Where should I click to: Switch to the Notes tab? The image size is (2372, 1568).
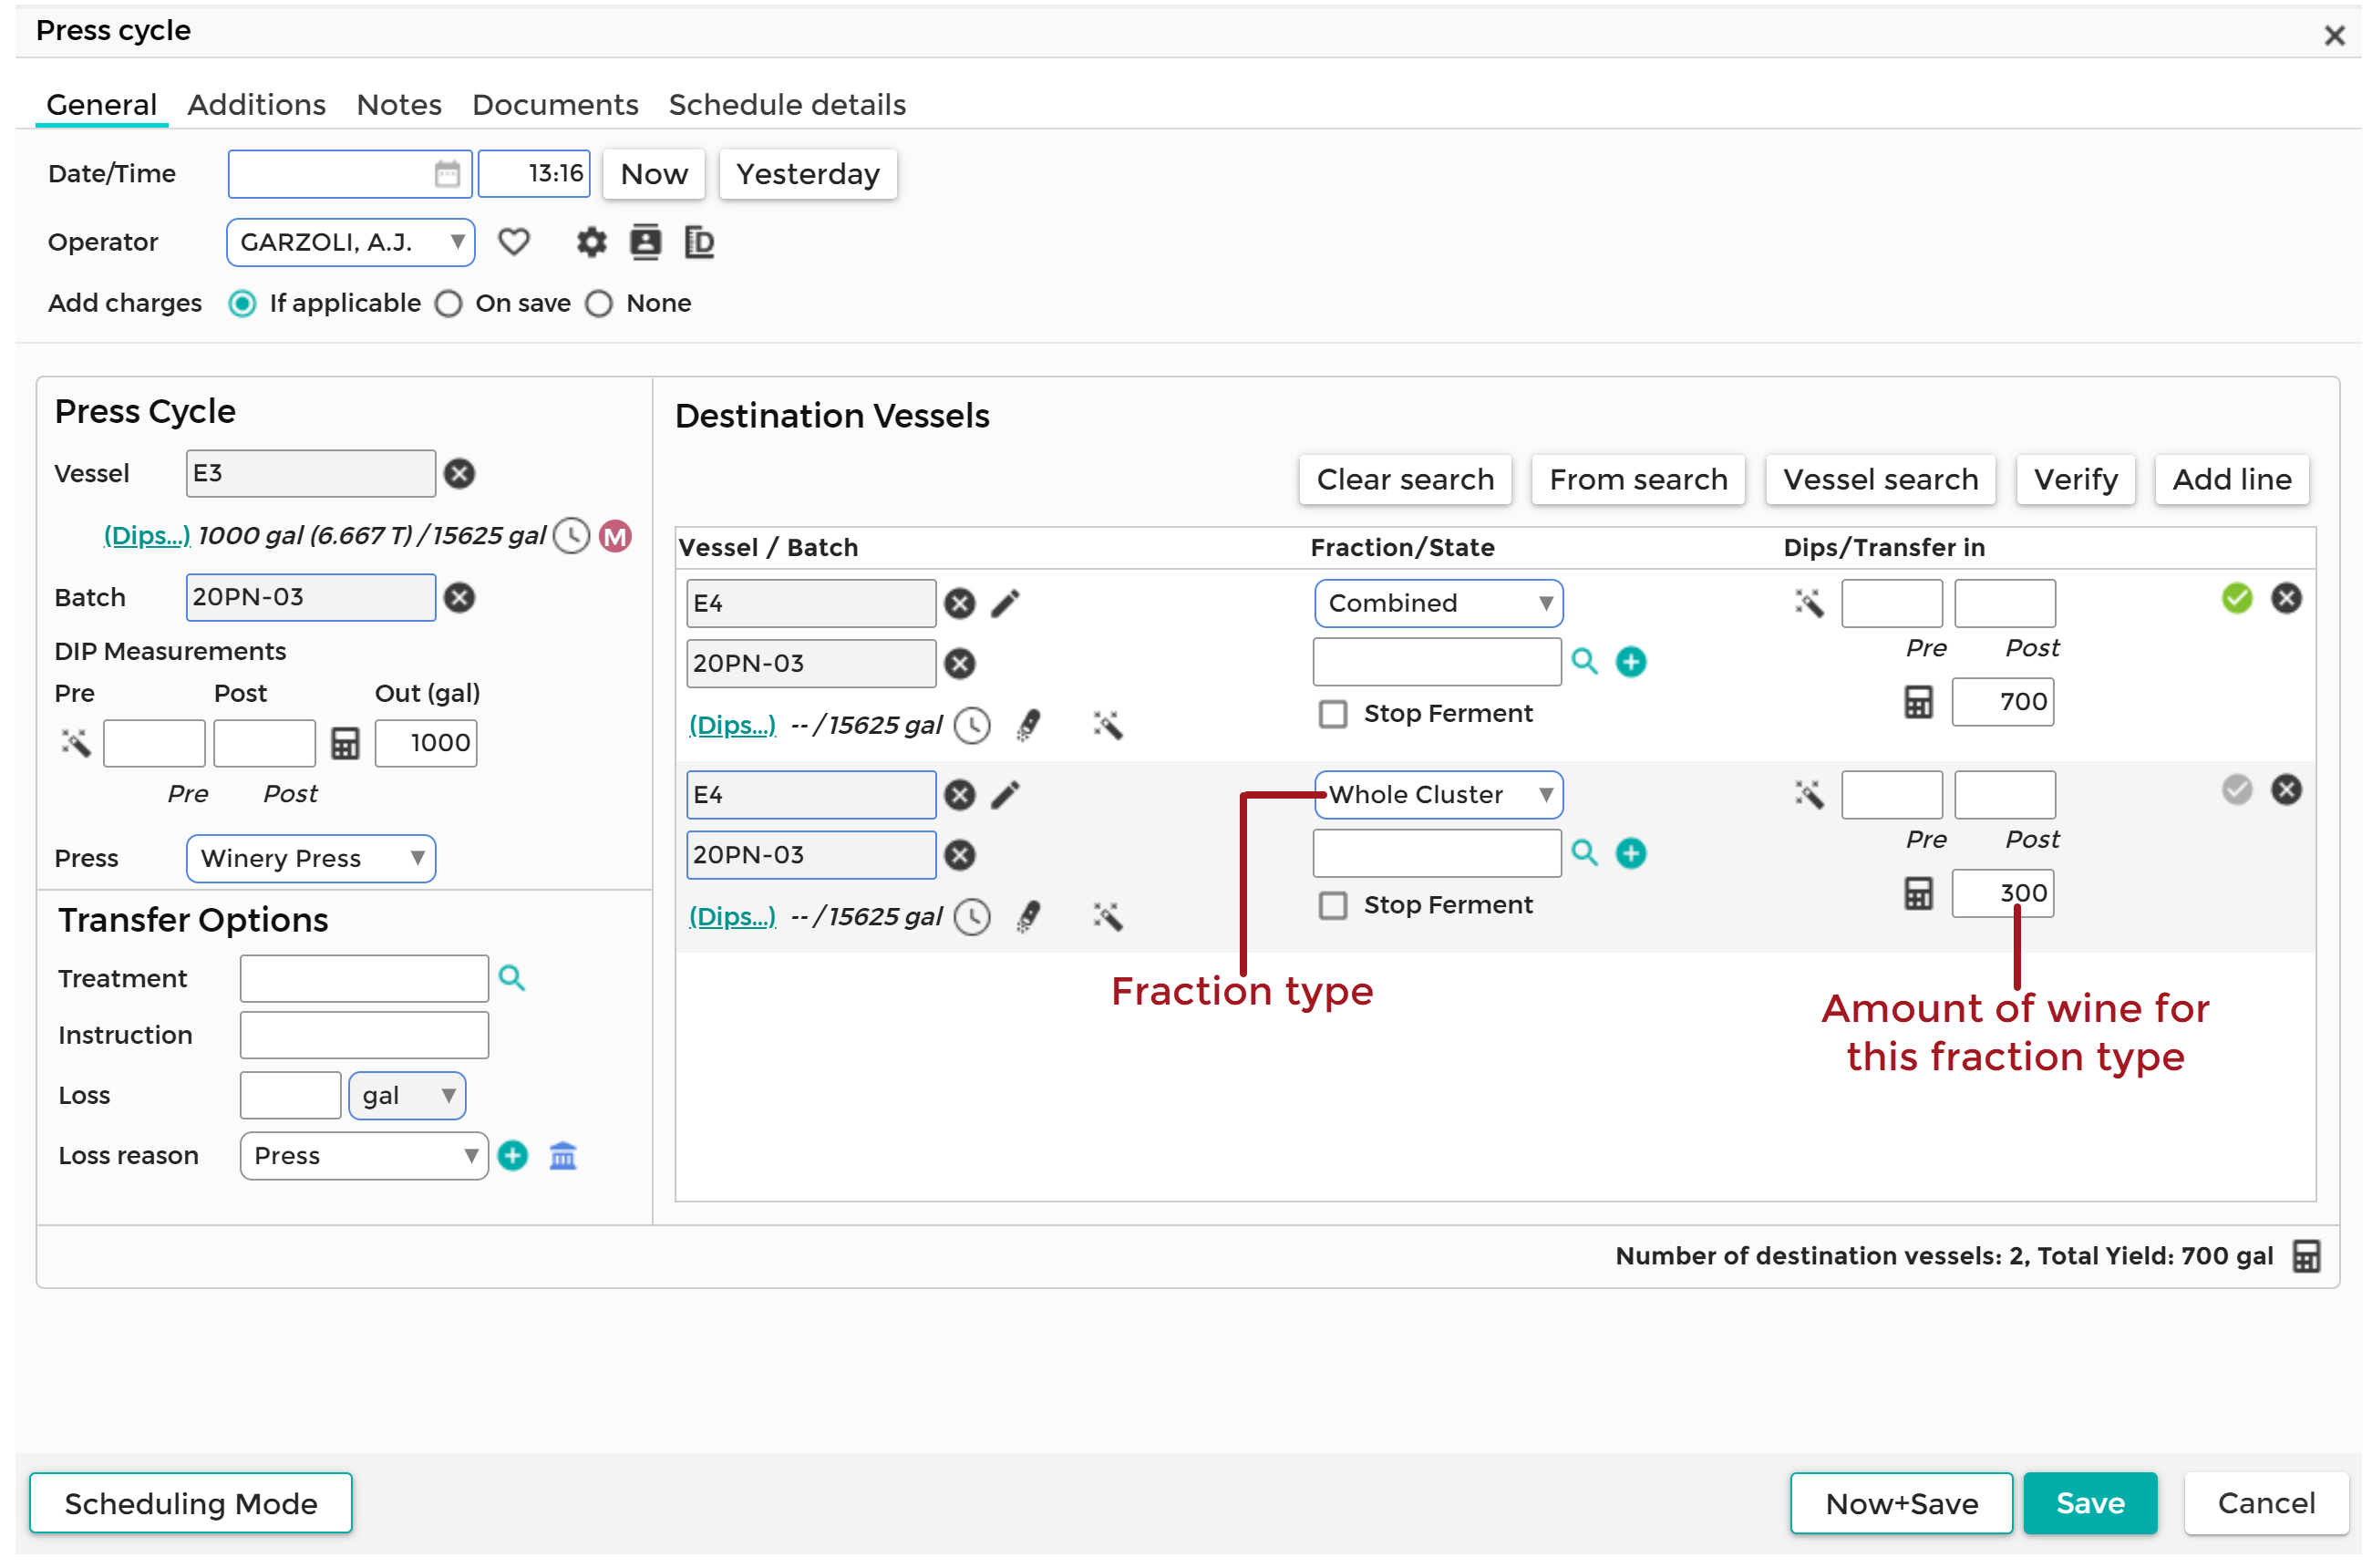[x=399, y=105]
